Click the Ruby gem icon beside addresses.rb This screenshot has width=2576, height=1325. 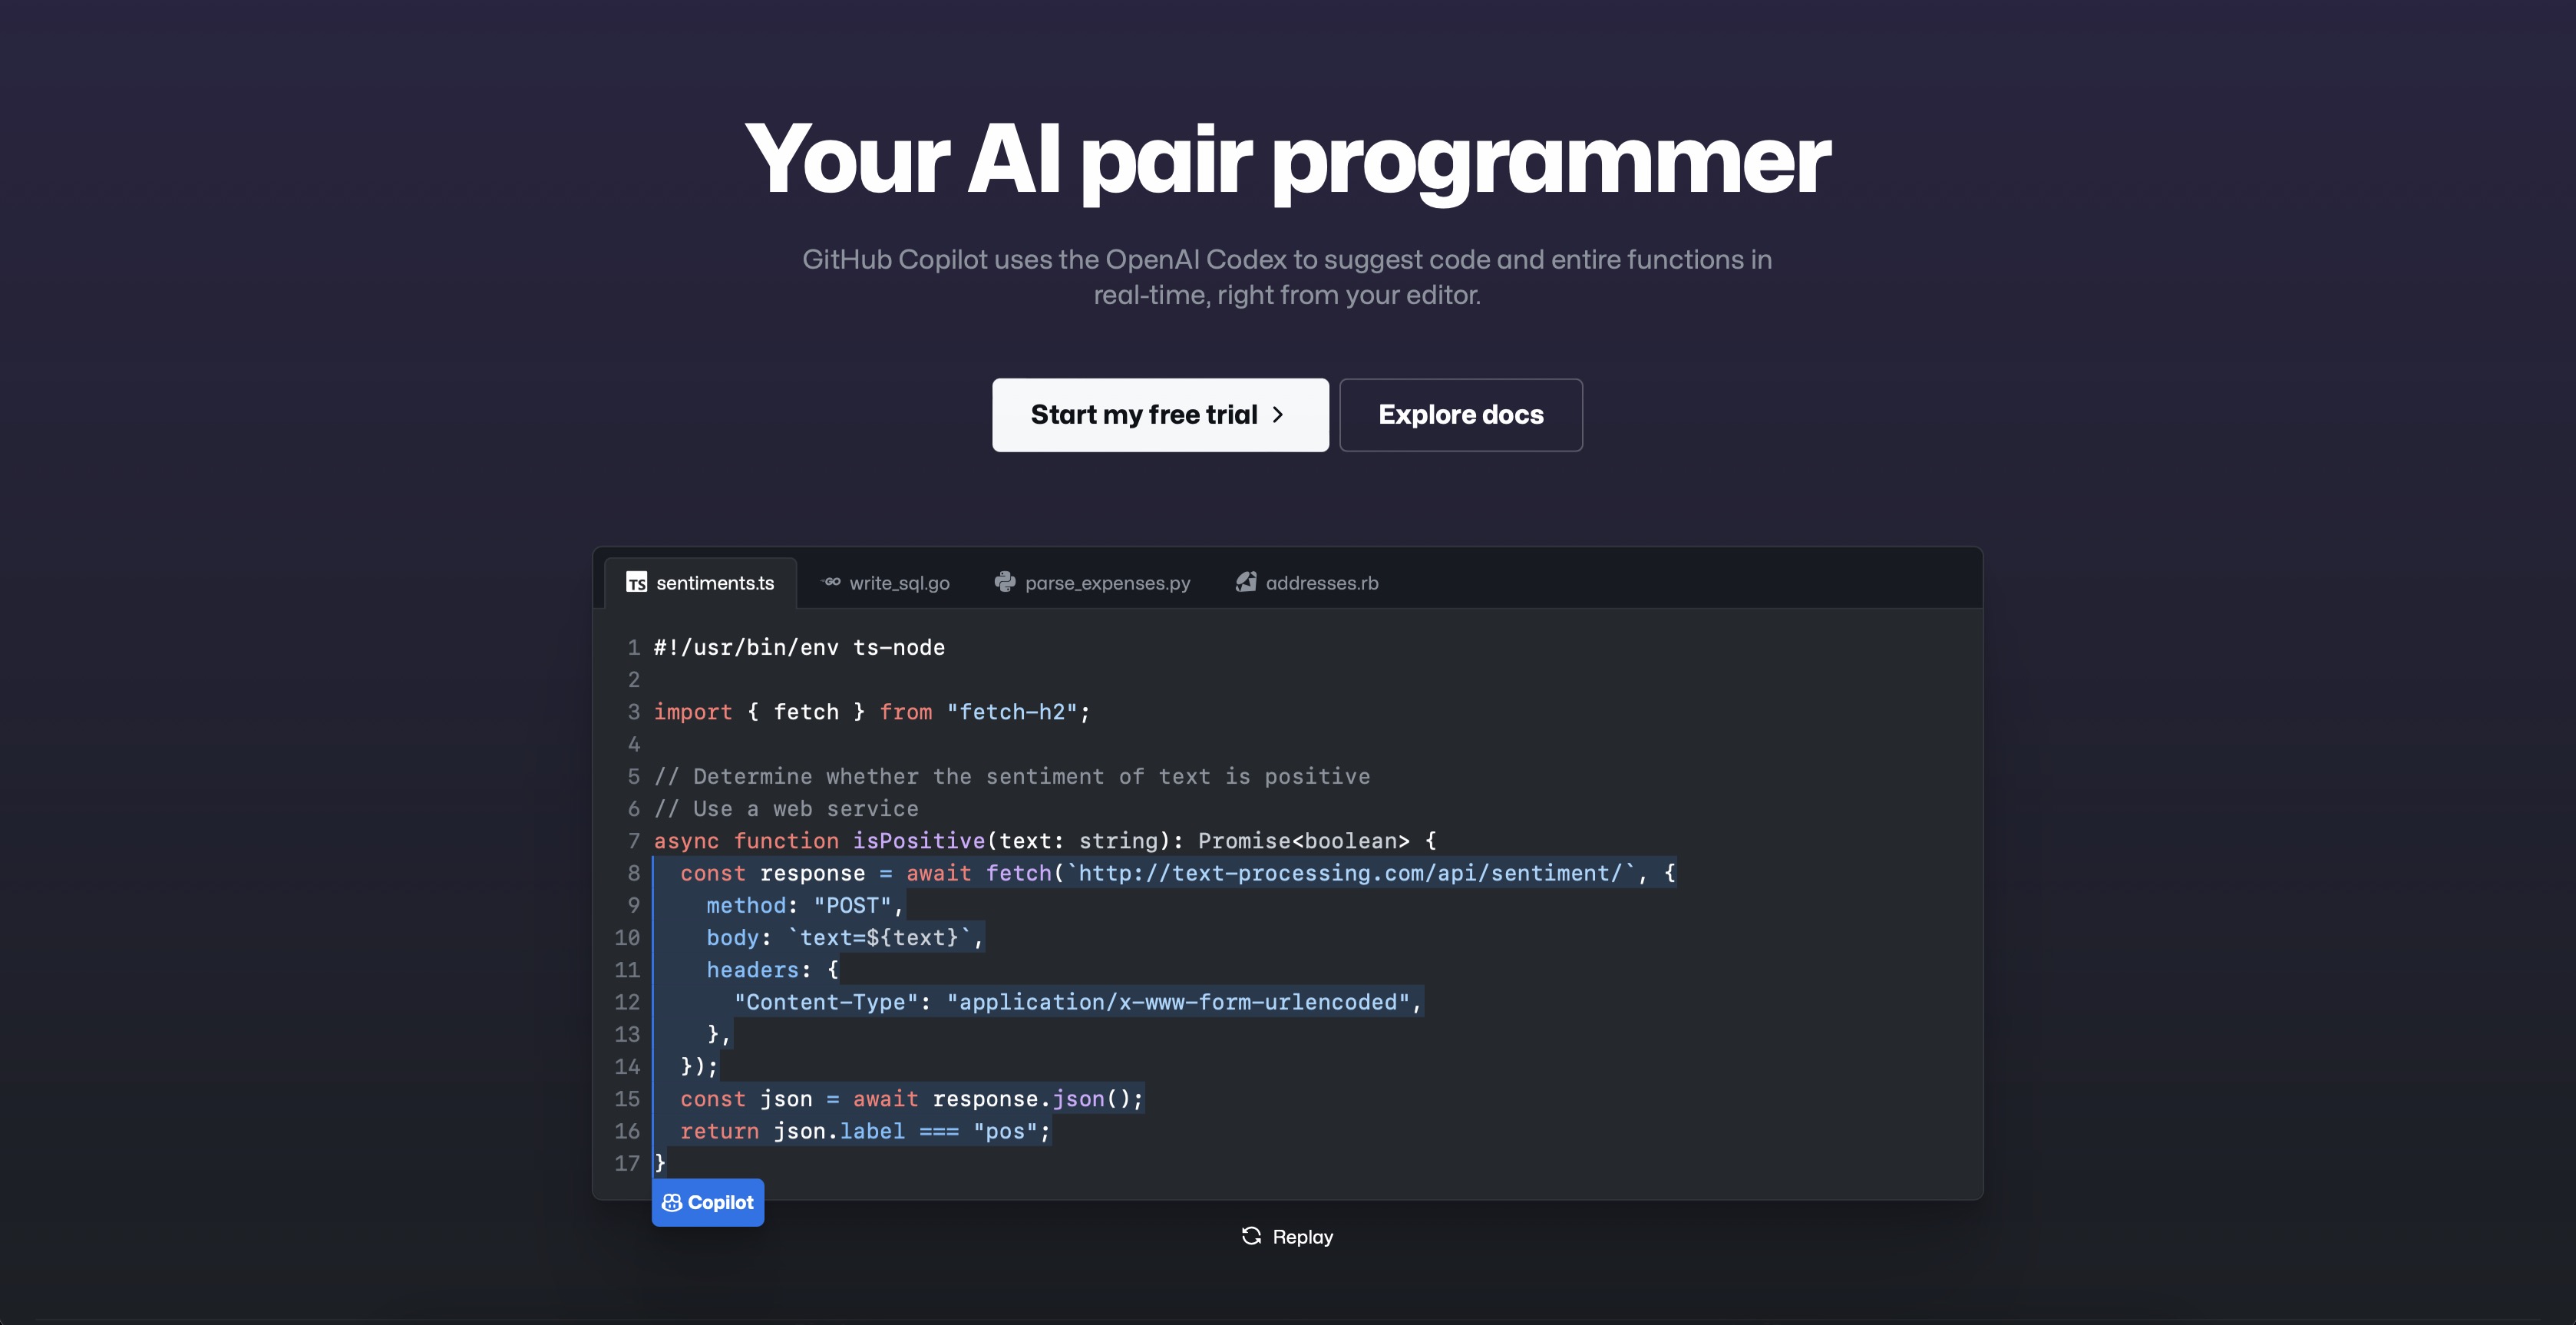[1245, 582]
